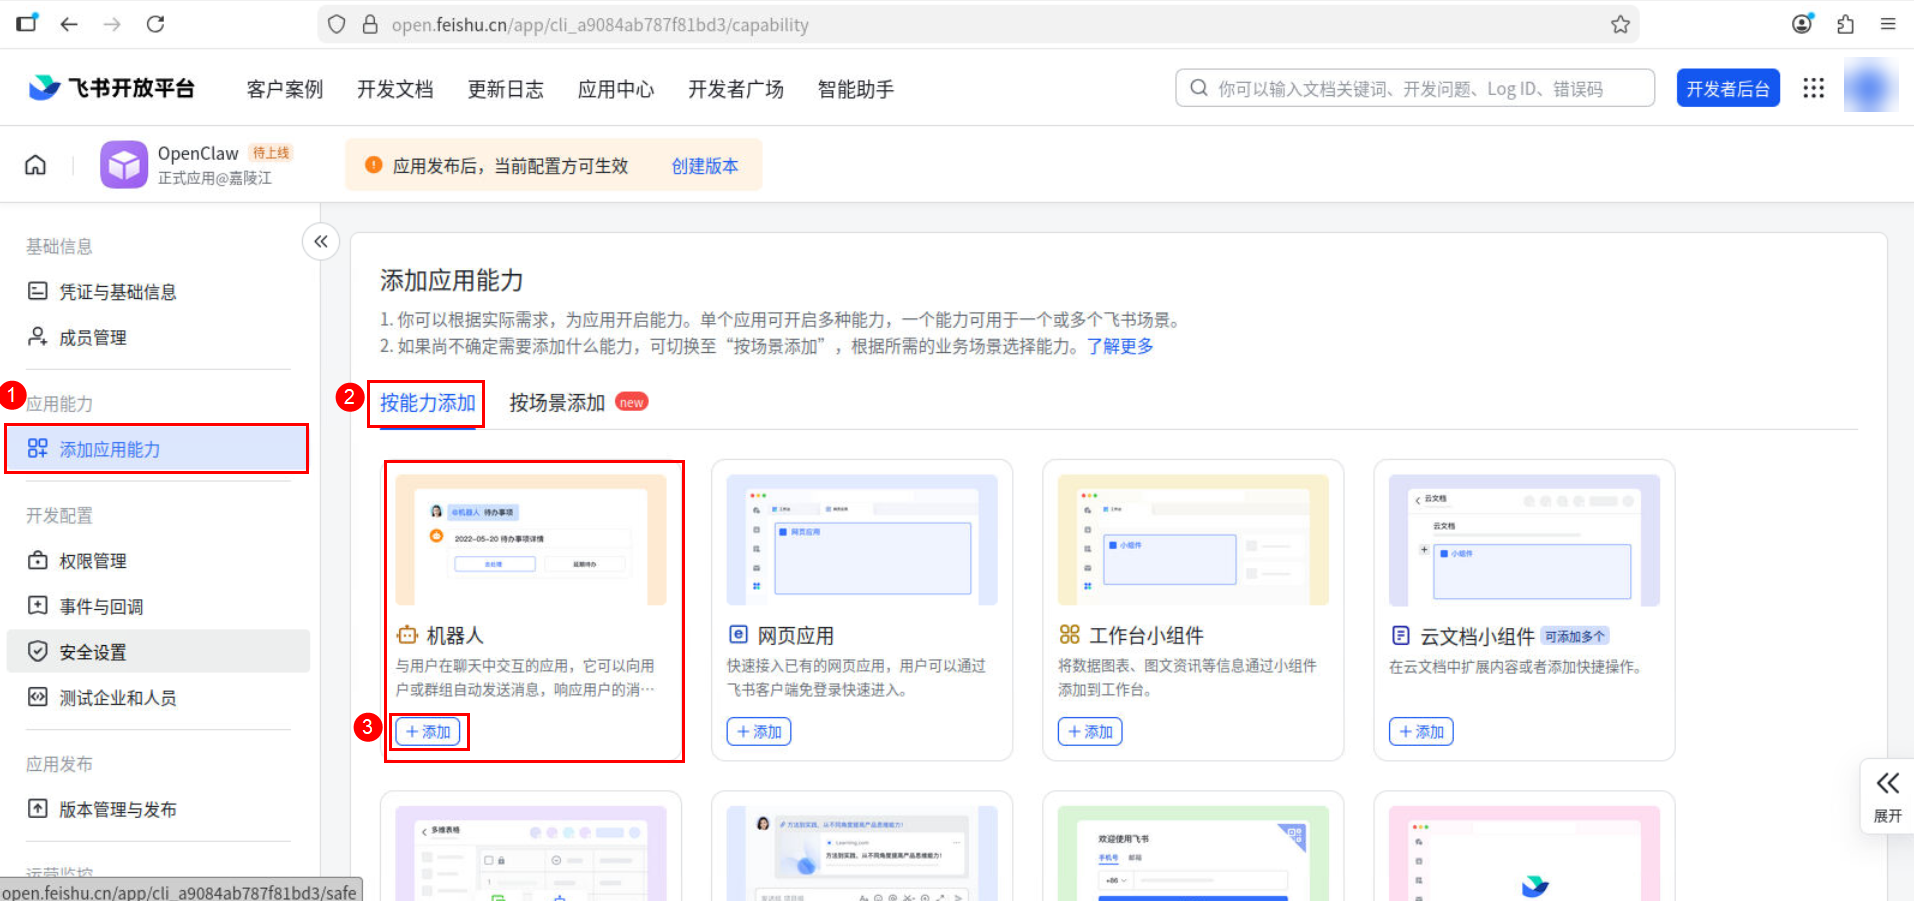Open 智能助手 in the top navigation
This screenshot has height=901, width=1914.
point(856,89)
